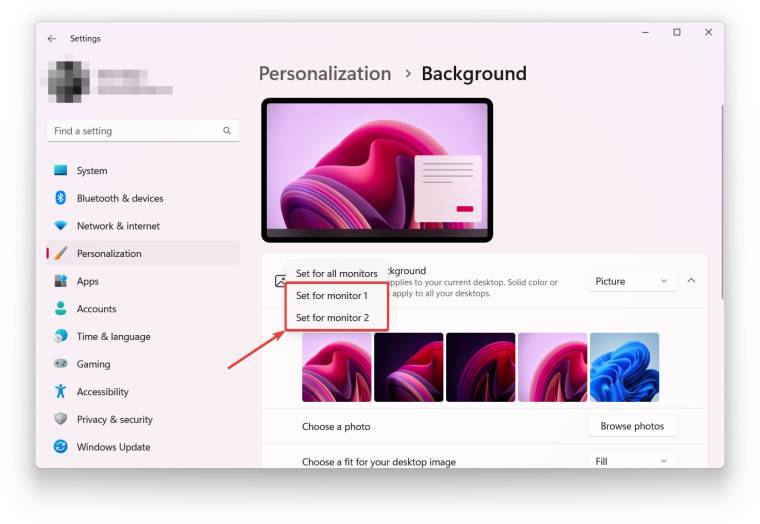Open the Accounts settings category
The image size is (760, 524).
pos(143,309)
